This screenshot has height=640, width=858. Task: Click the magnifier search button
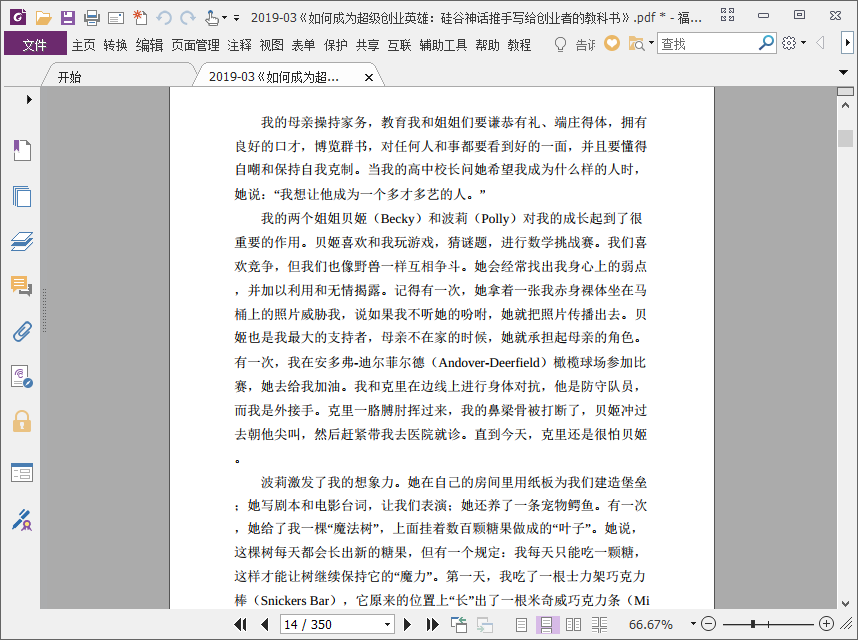[x=766, y=43]
